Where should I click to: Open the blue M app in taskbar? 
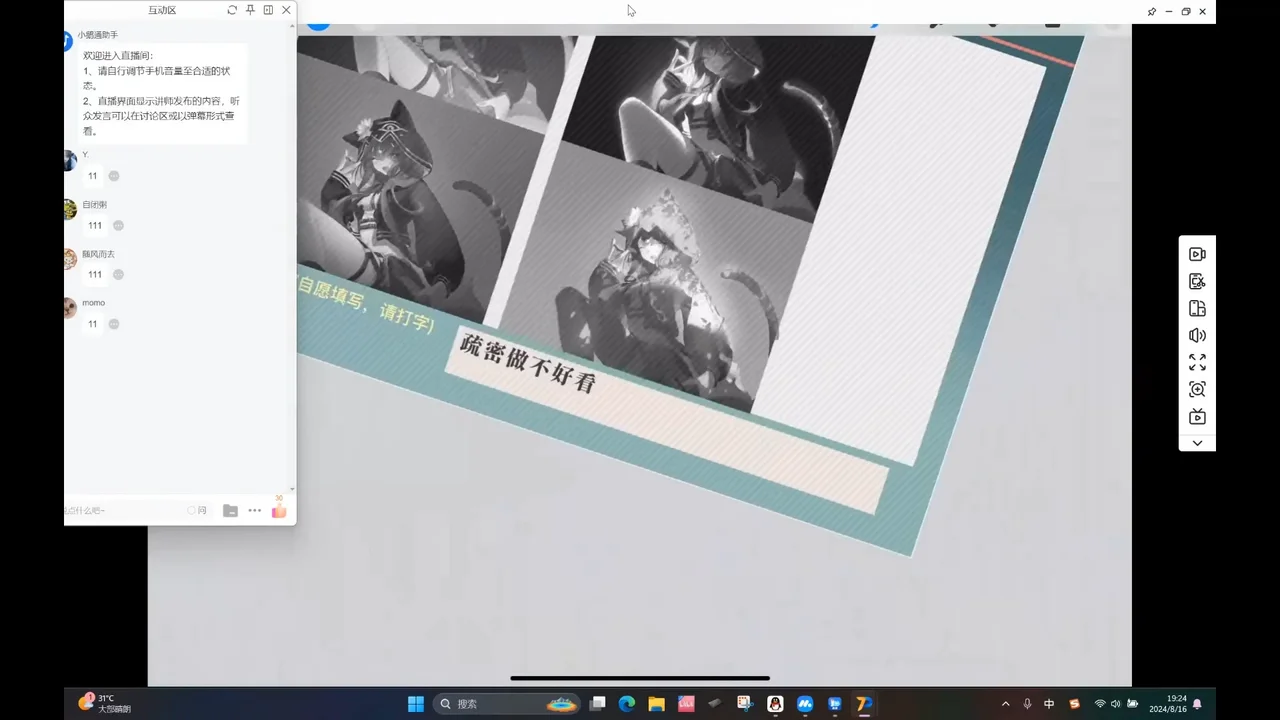coord(805,704)
